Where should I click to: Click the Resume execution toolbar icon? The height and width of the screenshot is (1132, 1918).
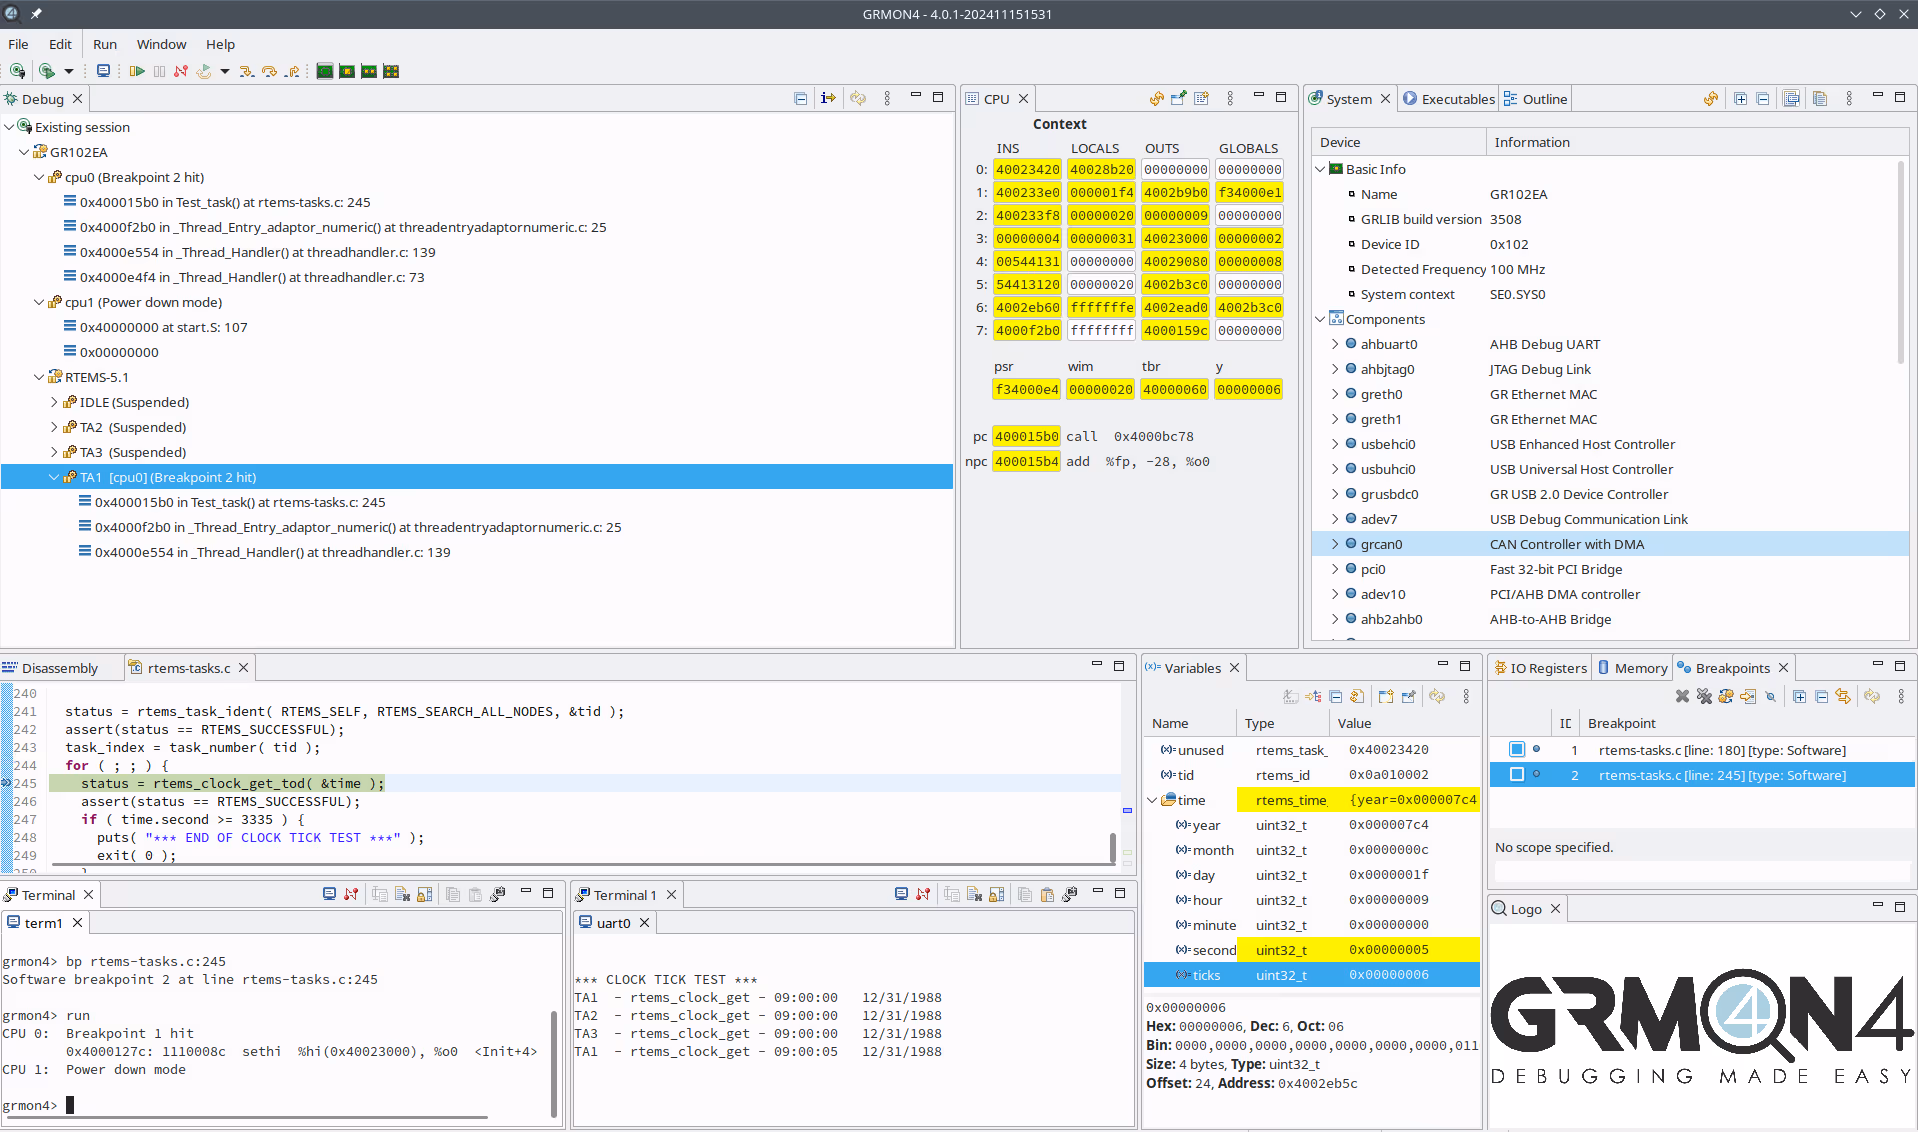point(137,71)
